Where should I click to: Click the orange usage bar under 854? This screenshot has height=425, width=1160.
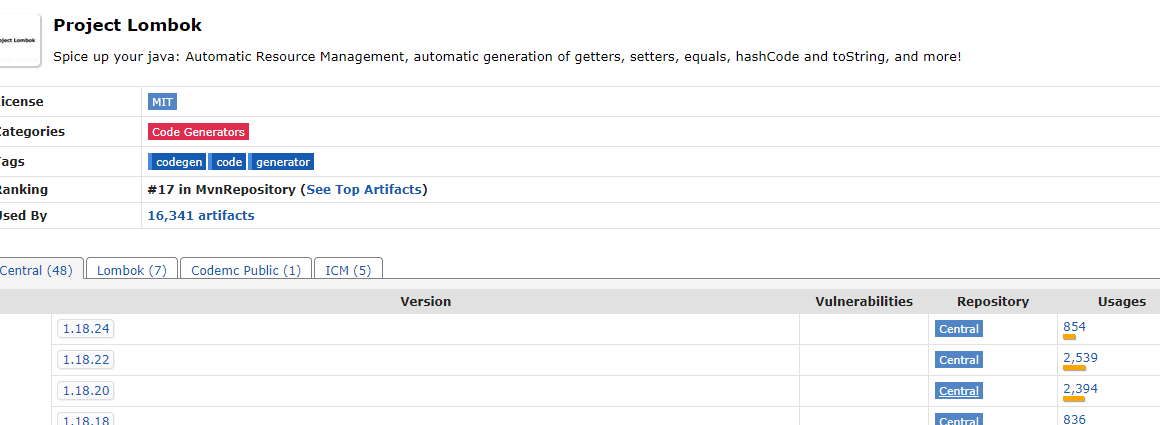tap(1069, 336)
